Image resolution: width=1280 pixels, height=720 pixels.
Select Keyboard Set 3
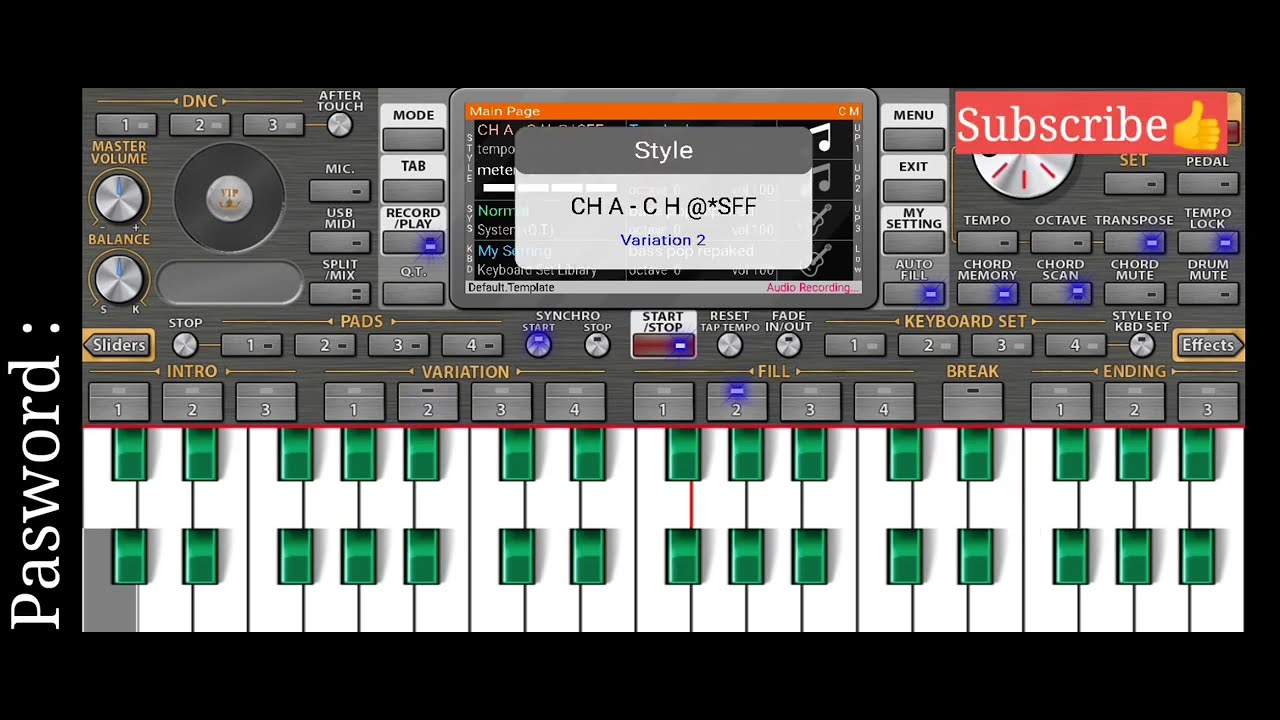pos(1002,345)
